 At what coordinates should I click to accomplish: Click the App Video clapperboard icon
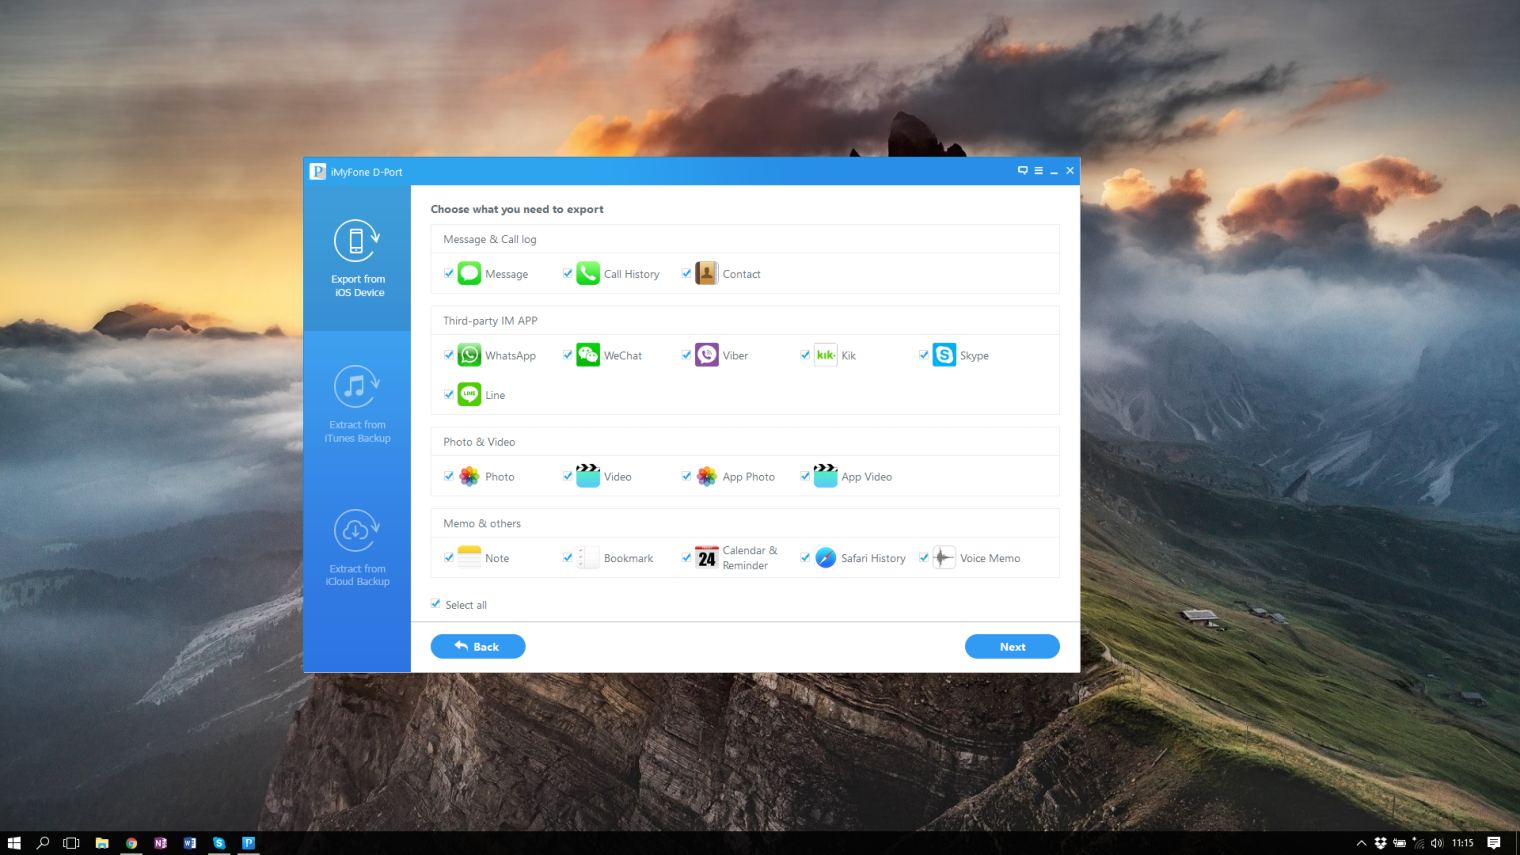(826, 476)
